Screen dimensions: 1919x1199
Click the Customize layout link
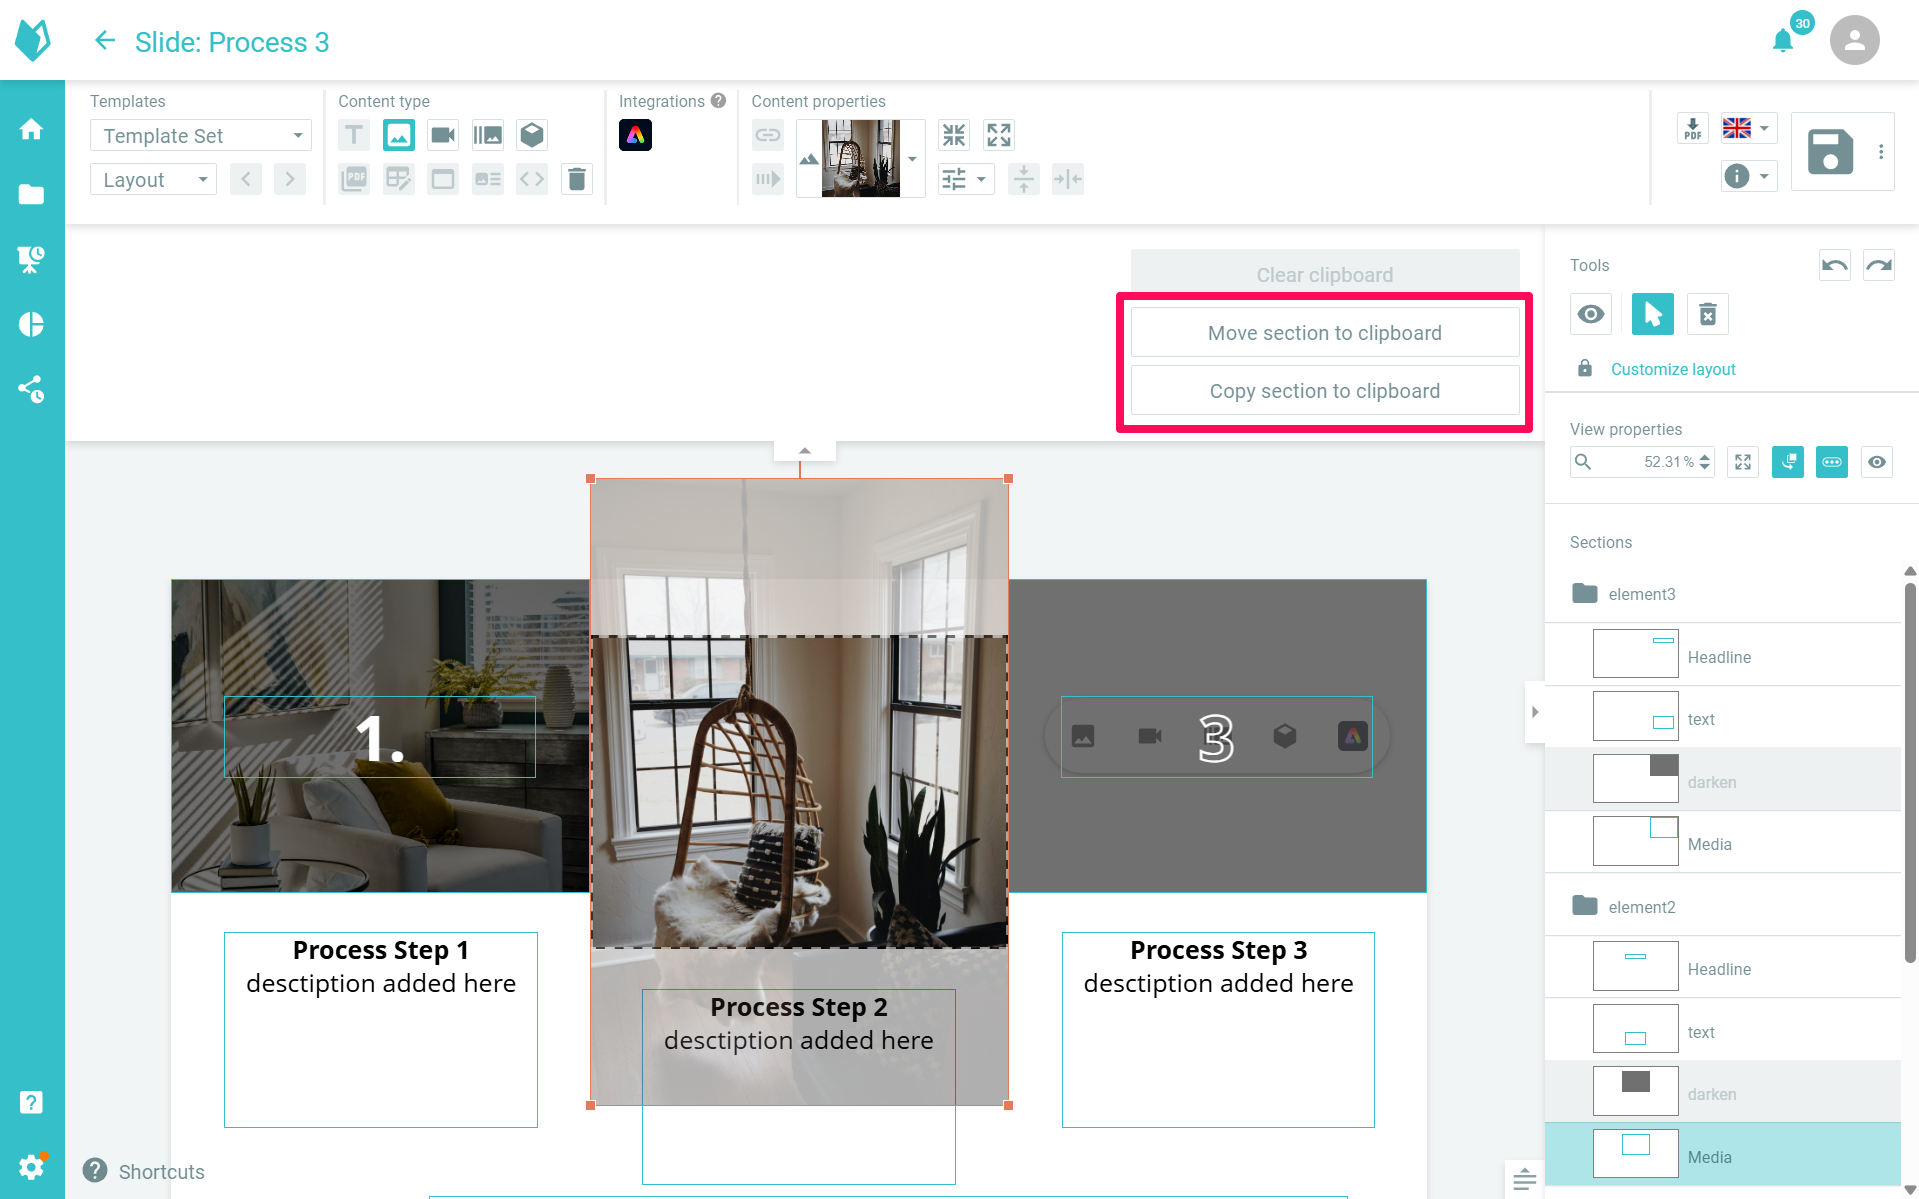1672,369
